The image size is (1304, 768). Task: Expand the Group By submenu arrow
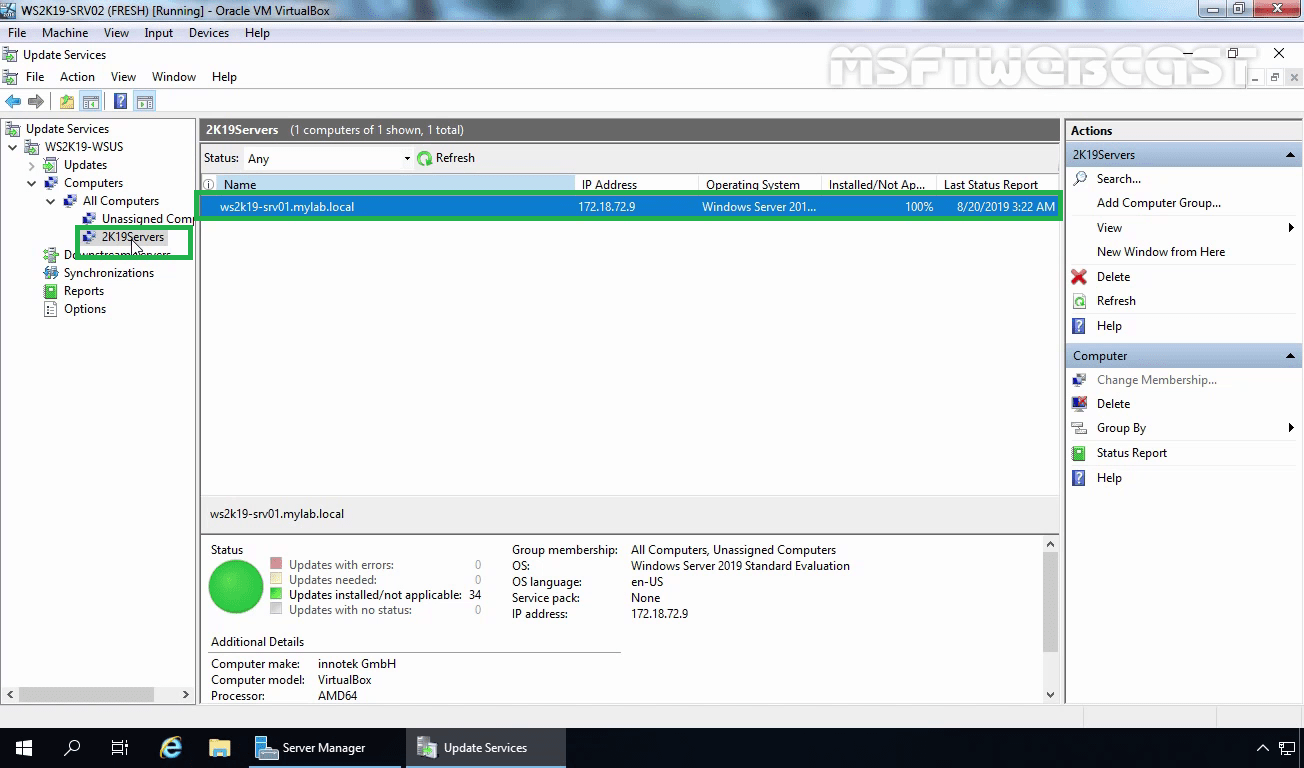1292,428
